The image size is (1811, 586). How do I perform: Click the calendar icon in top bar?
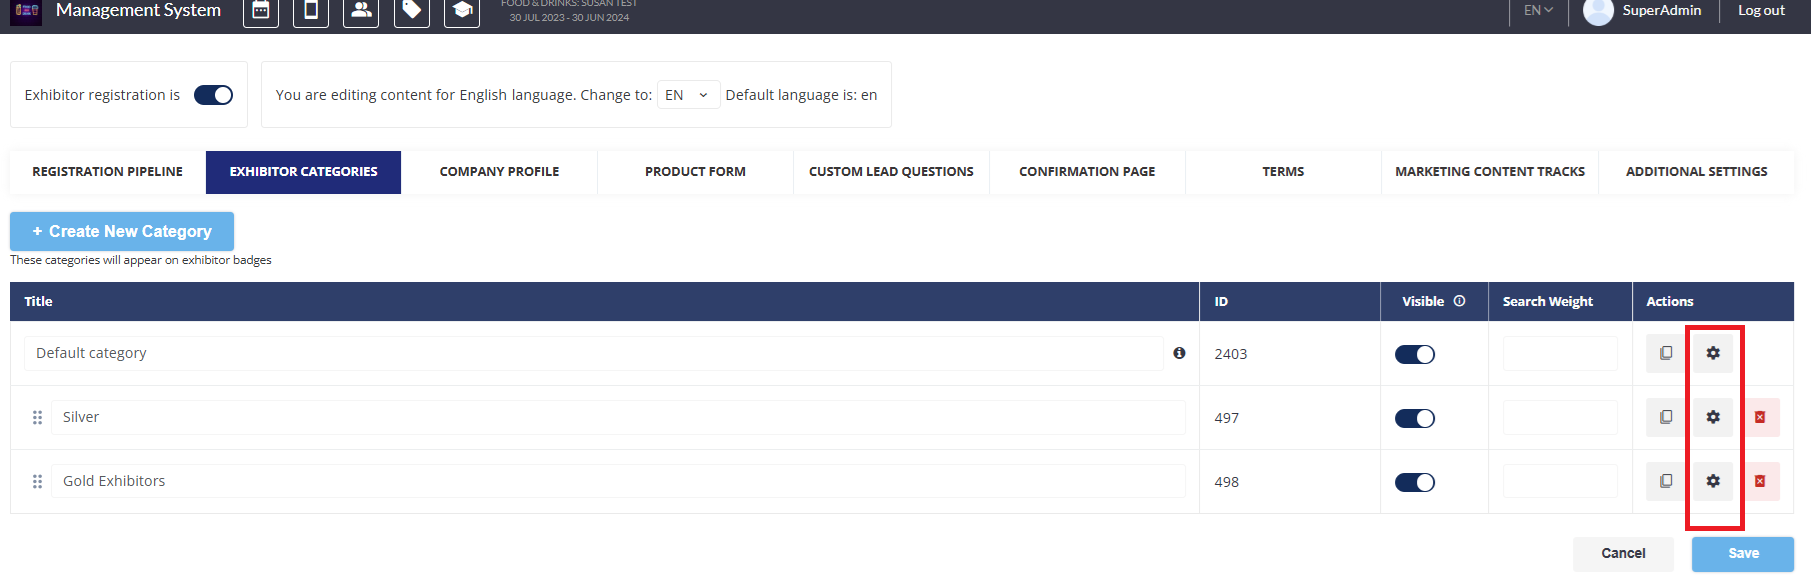(x=261, y=11)
